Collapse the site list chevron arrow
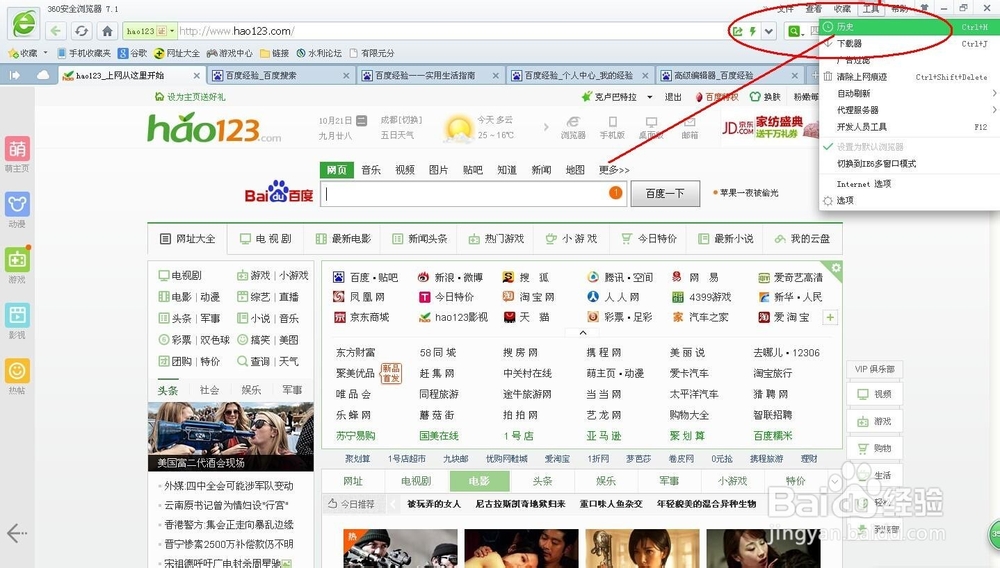Image resolution: width=1000 pixels, height=568 pixels. [x=582, y=333]
